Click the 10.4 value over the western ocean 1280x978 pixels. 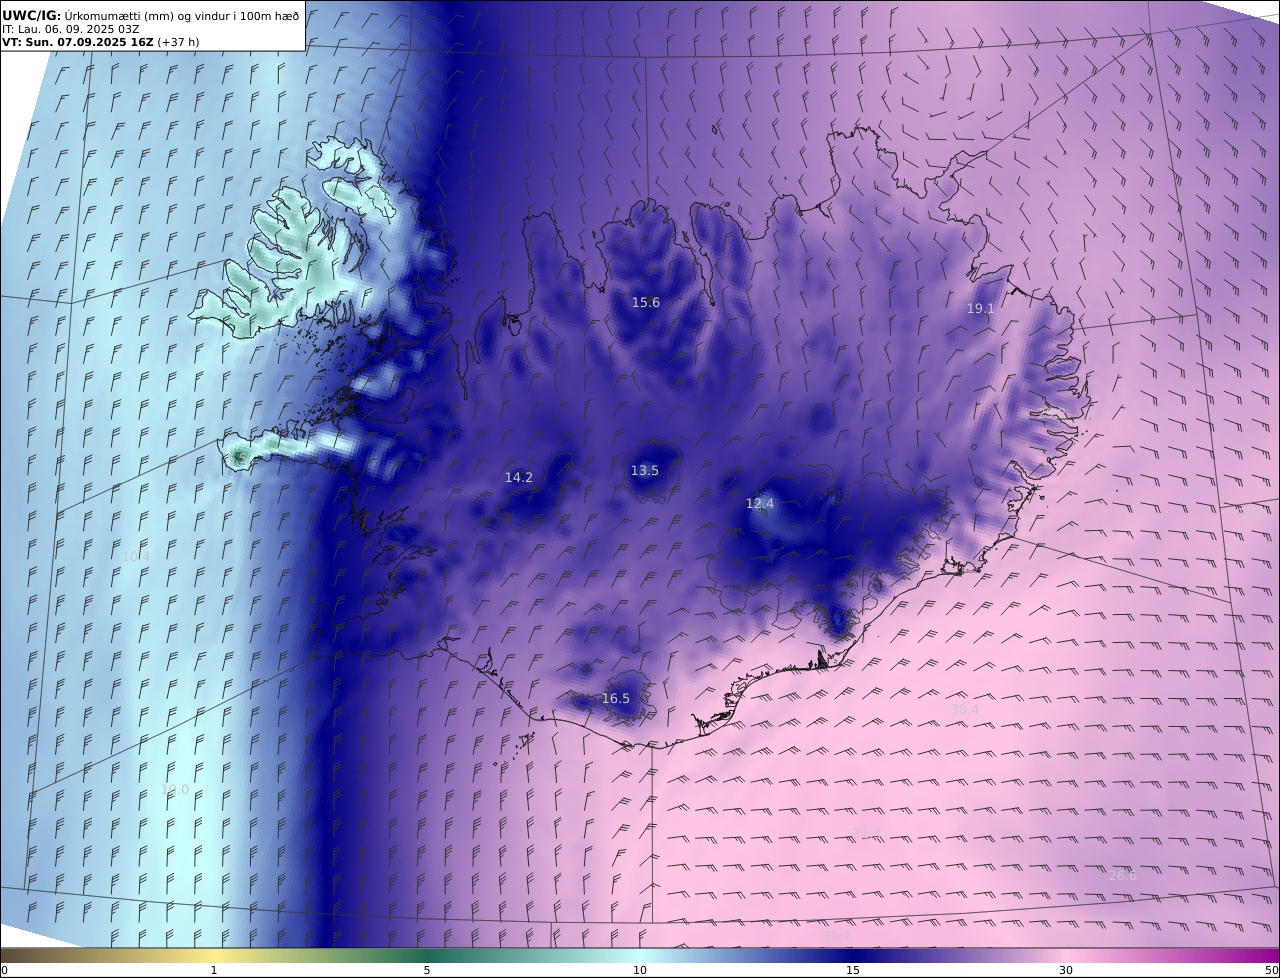click(135, 557)
